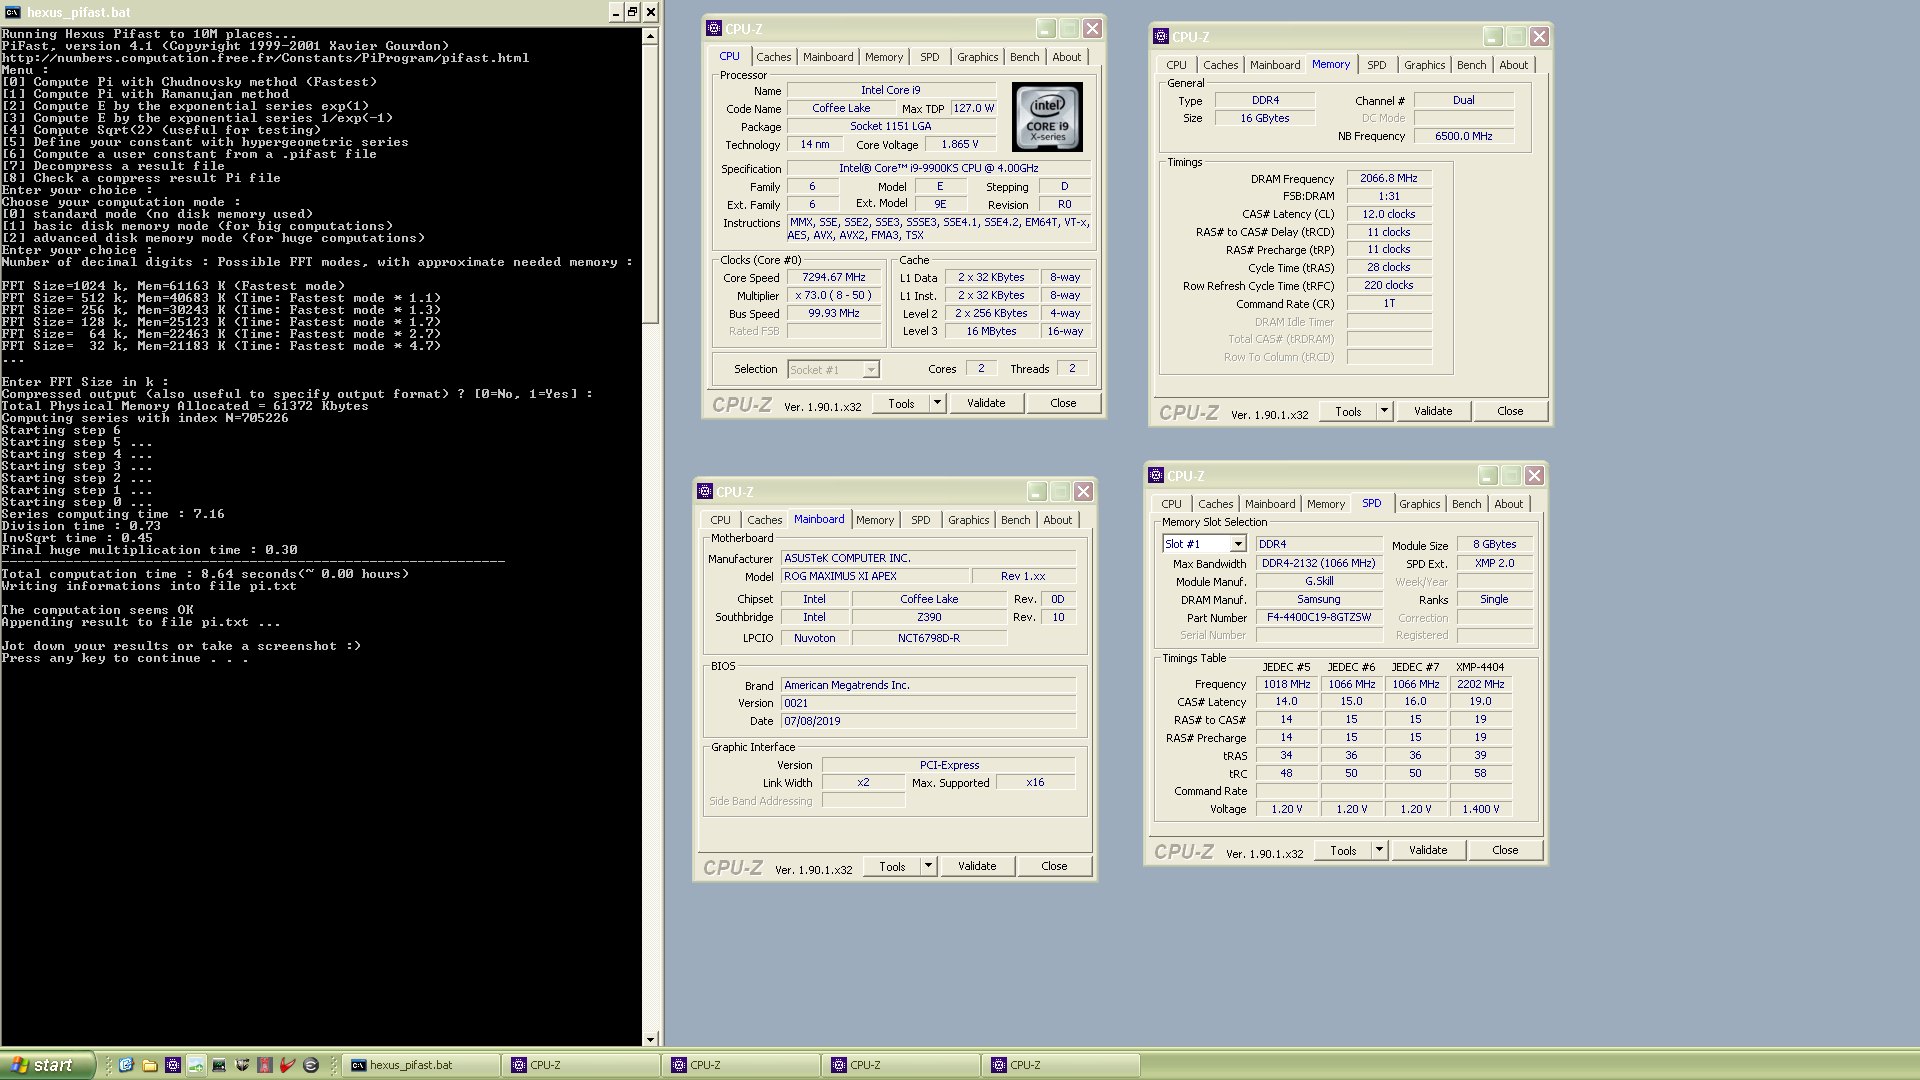Image resolution: width=1920 pixels, height=1080 pixels.
Task: Minimize the CPU-Z window showing the CPU tab
Action: [x=1045, y=29]
